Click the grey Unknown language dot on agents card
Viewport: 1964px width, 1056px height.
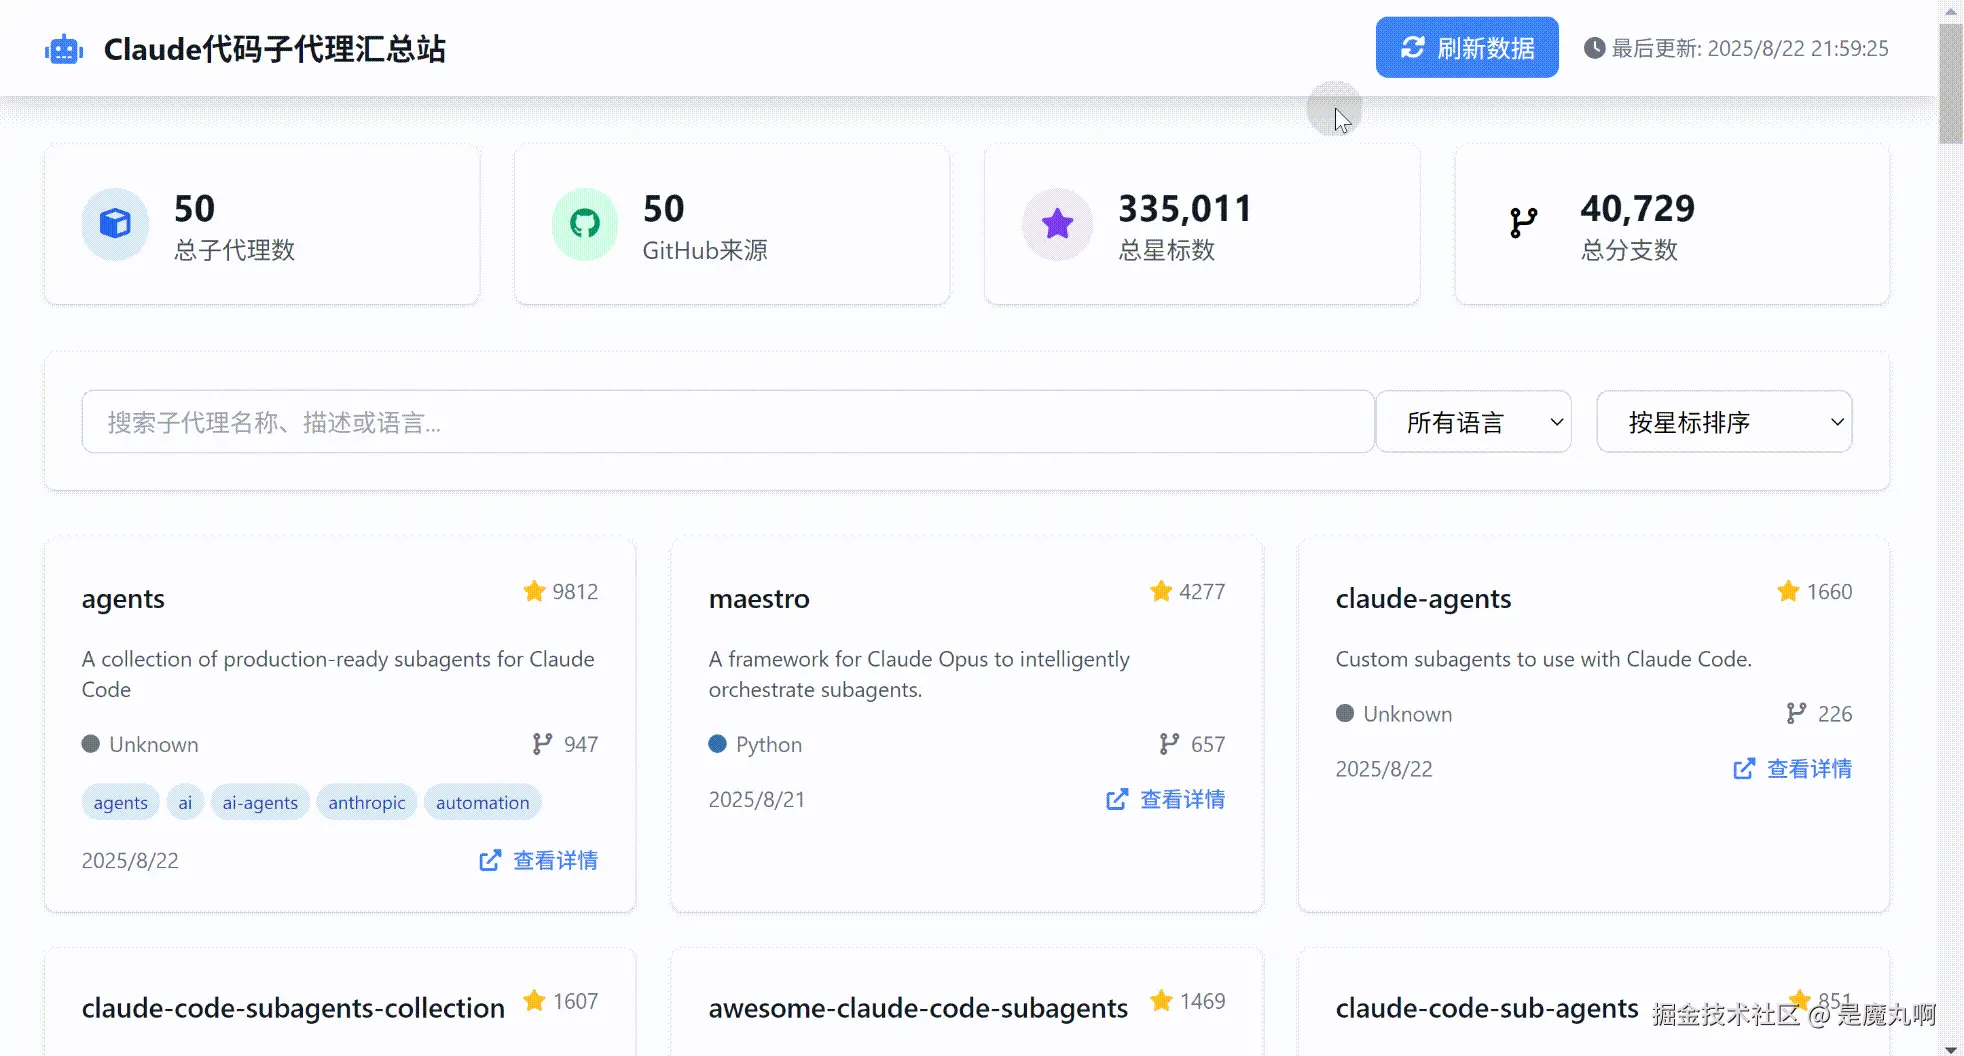(x=91, y=744)
